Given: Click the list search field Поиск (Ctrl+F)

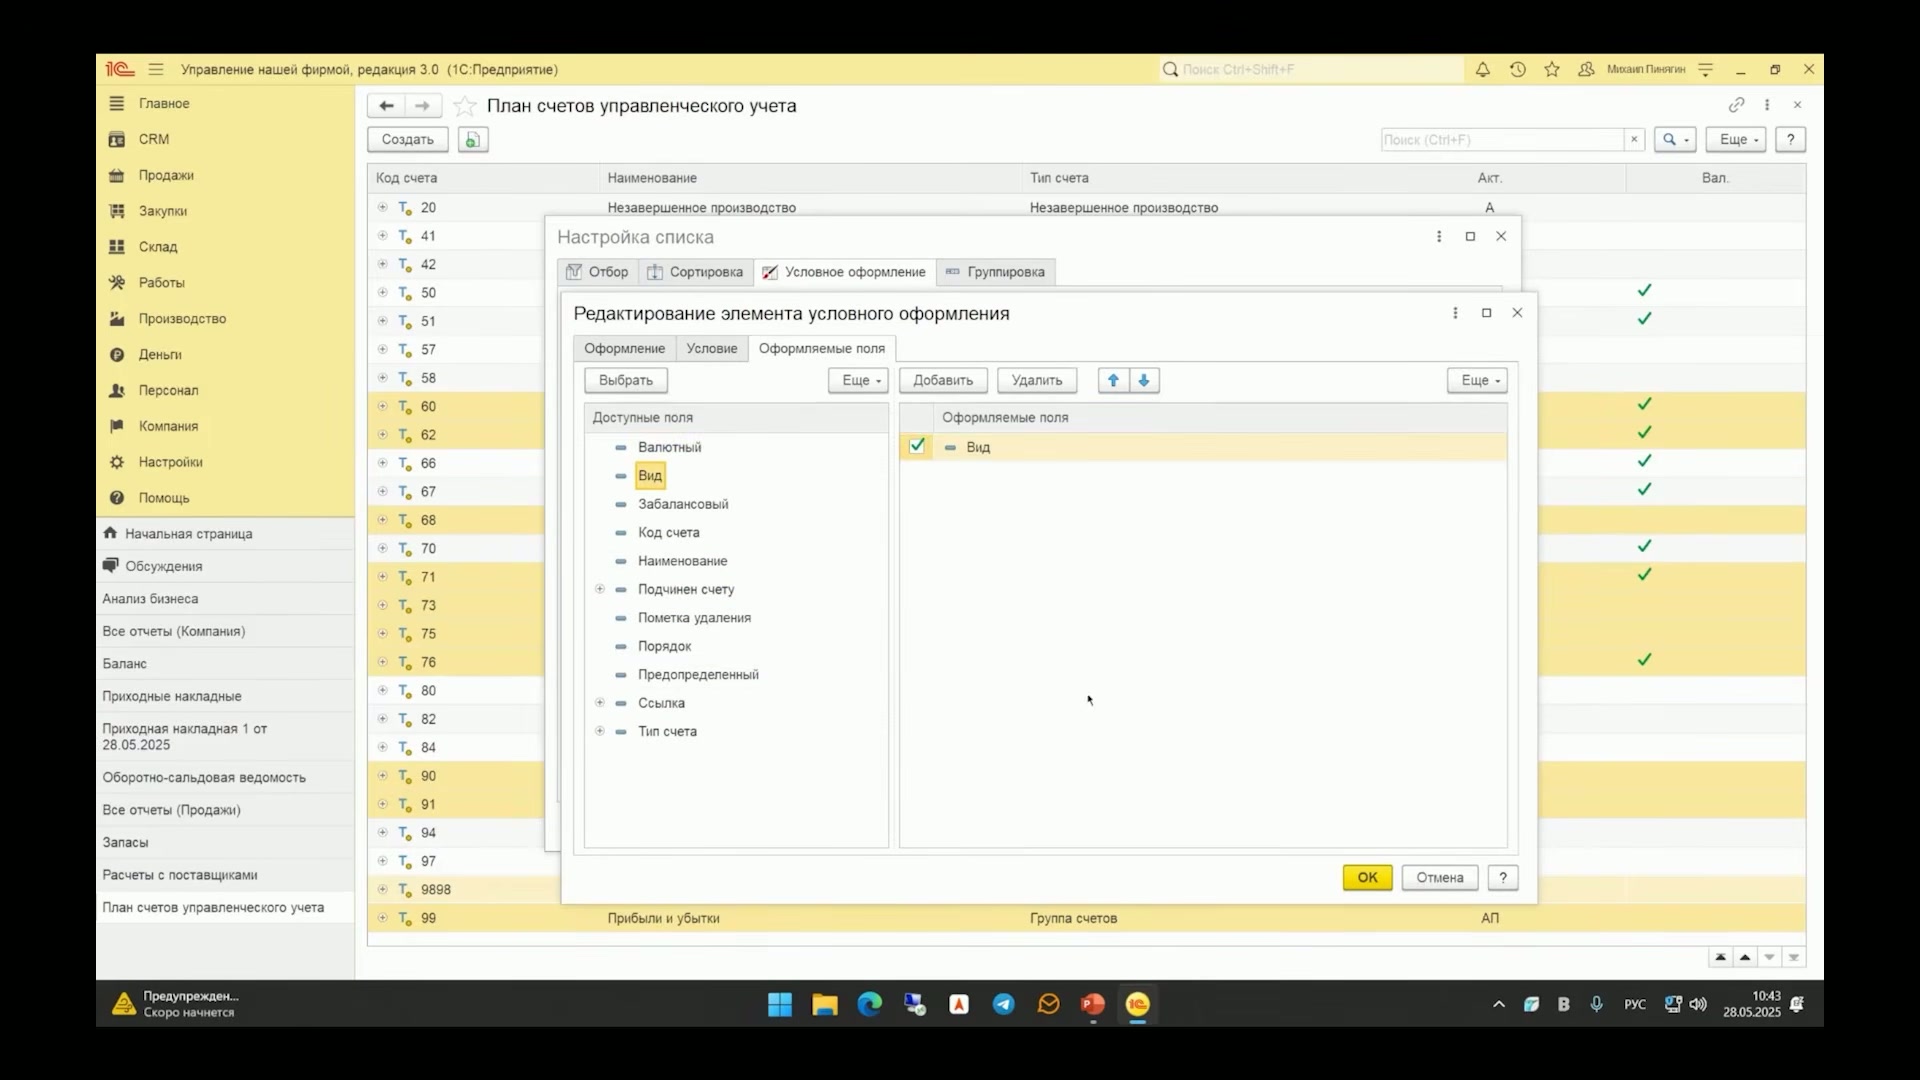Looking at the screenshot, I should coord(1502,140).
